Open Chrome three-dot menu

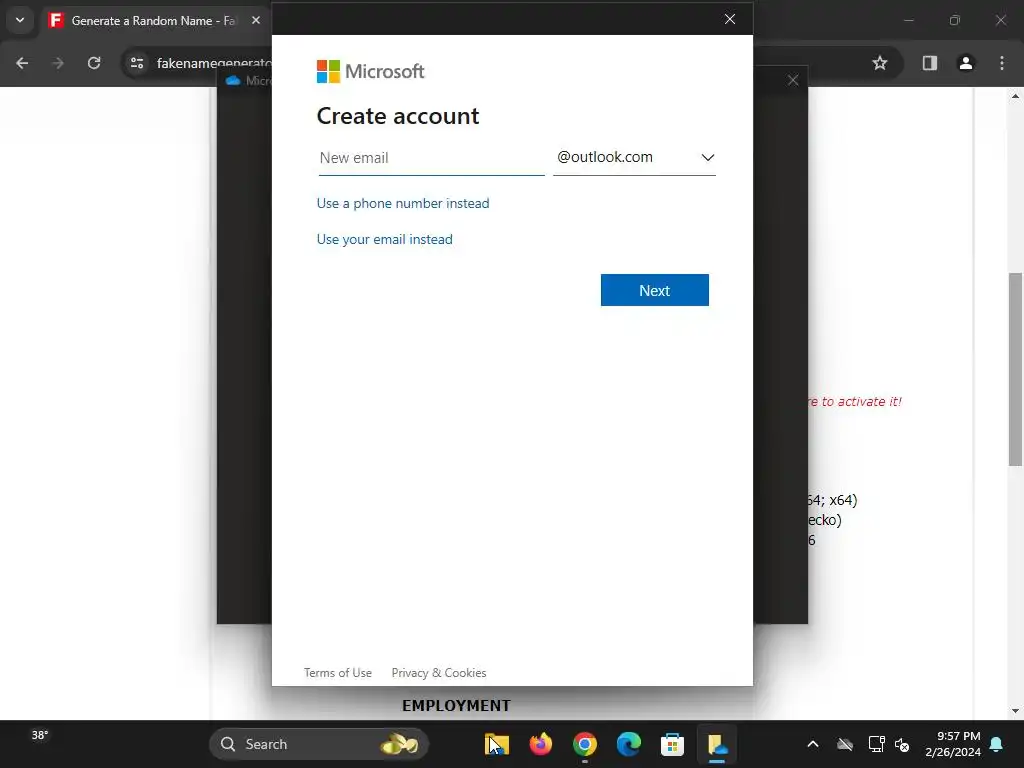1002,63
